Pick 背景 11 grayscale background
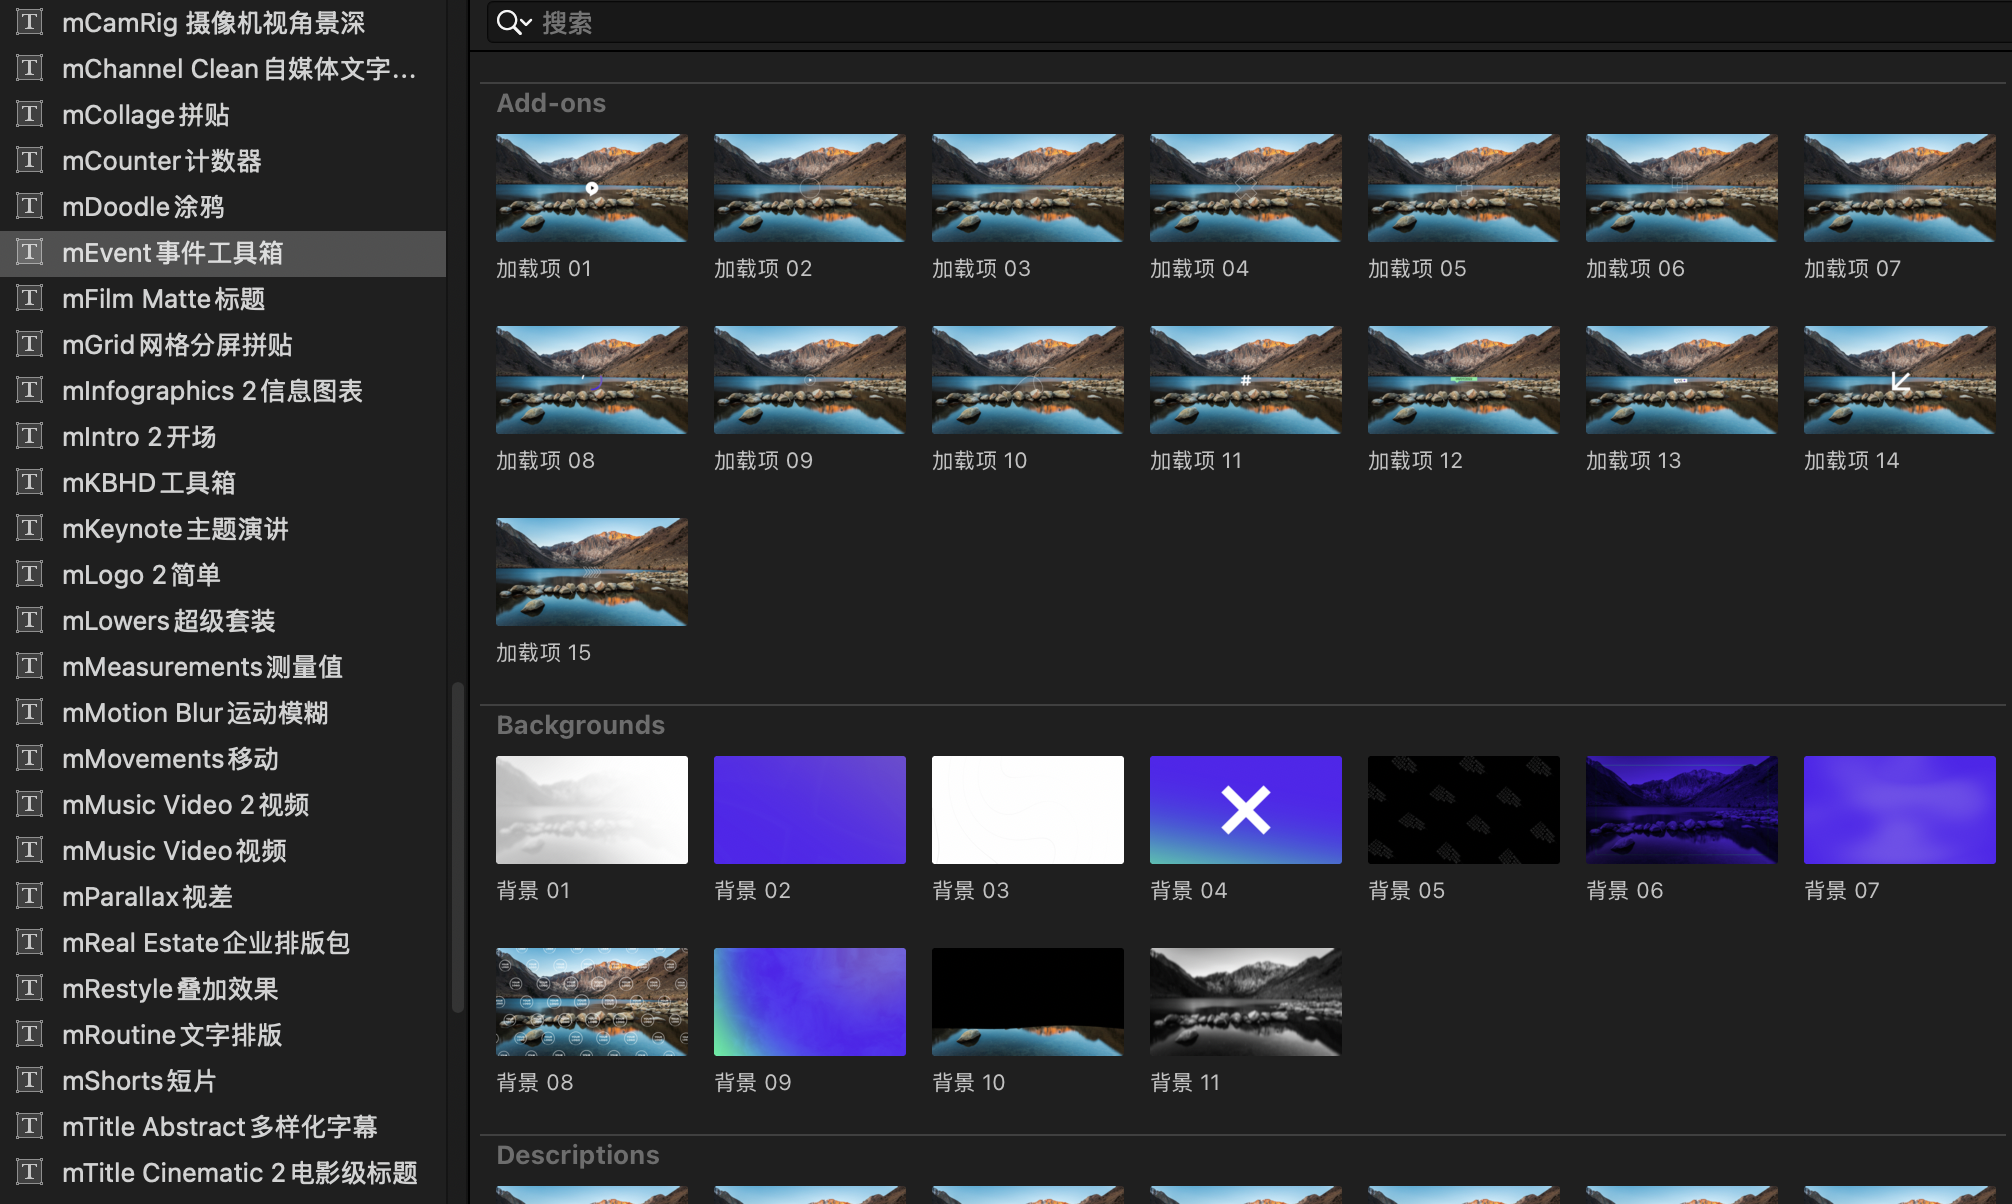2012x1204 pixels. [x=1246, y=1002]
